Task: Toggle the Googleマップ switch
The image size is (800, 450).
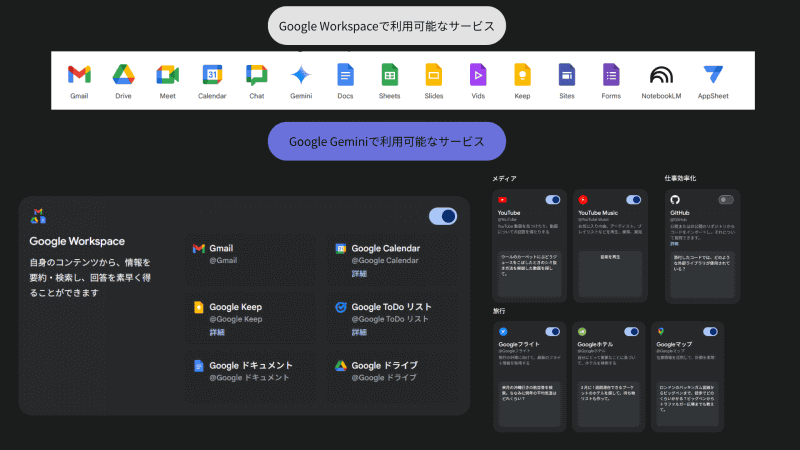Action: [x=710, y=332]
